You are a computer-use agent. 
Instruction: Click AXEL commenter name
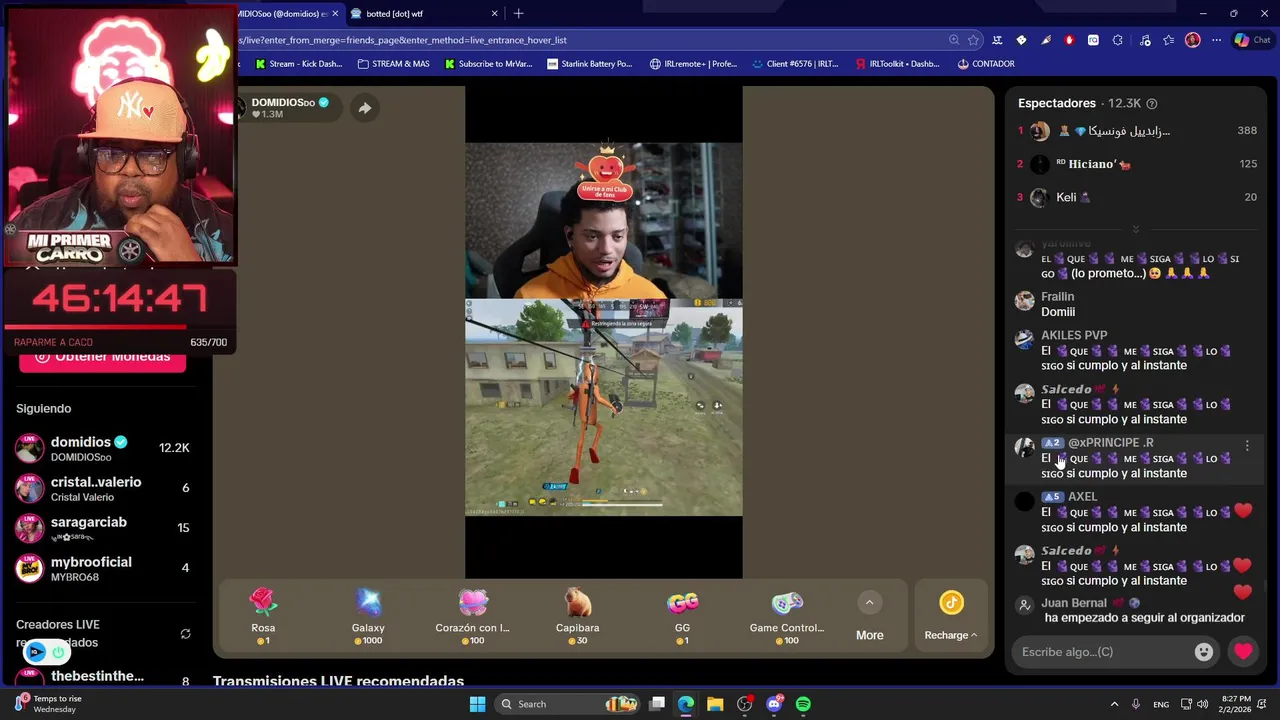[x=1082, y=497]
